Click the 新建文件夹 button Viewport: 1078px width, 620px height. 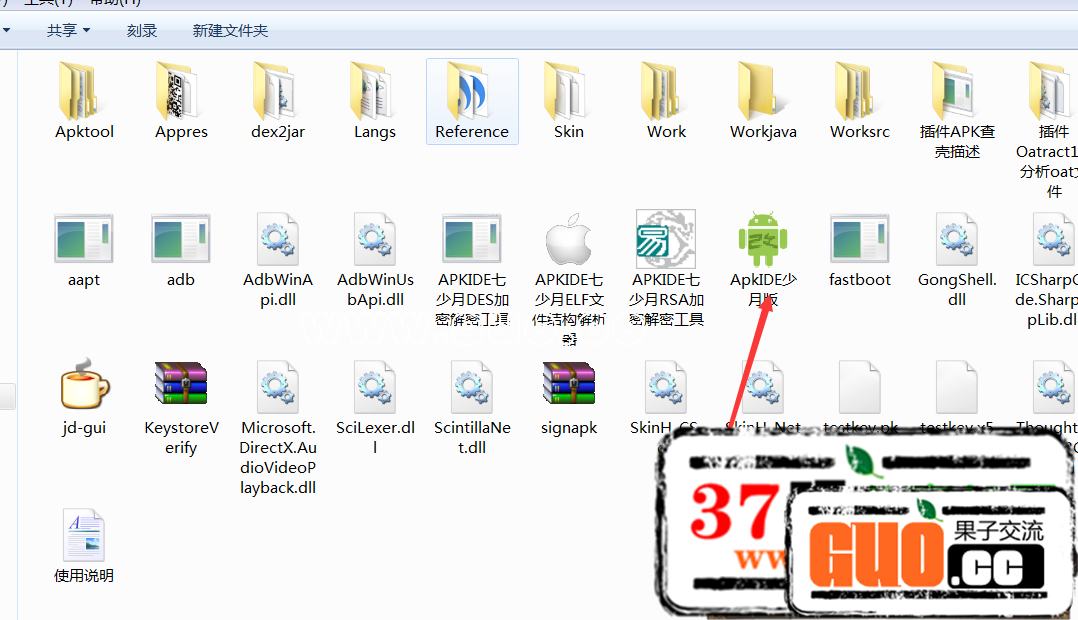[230, 31]
